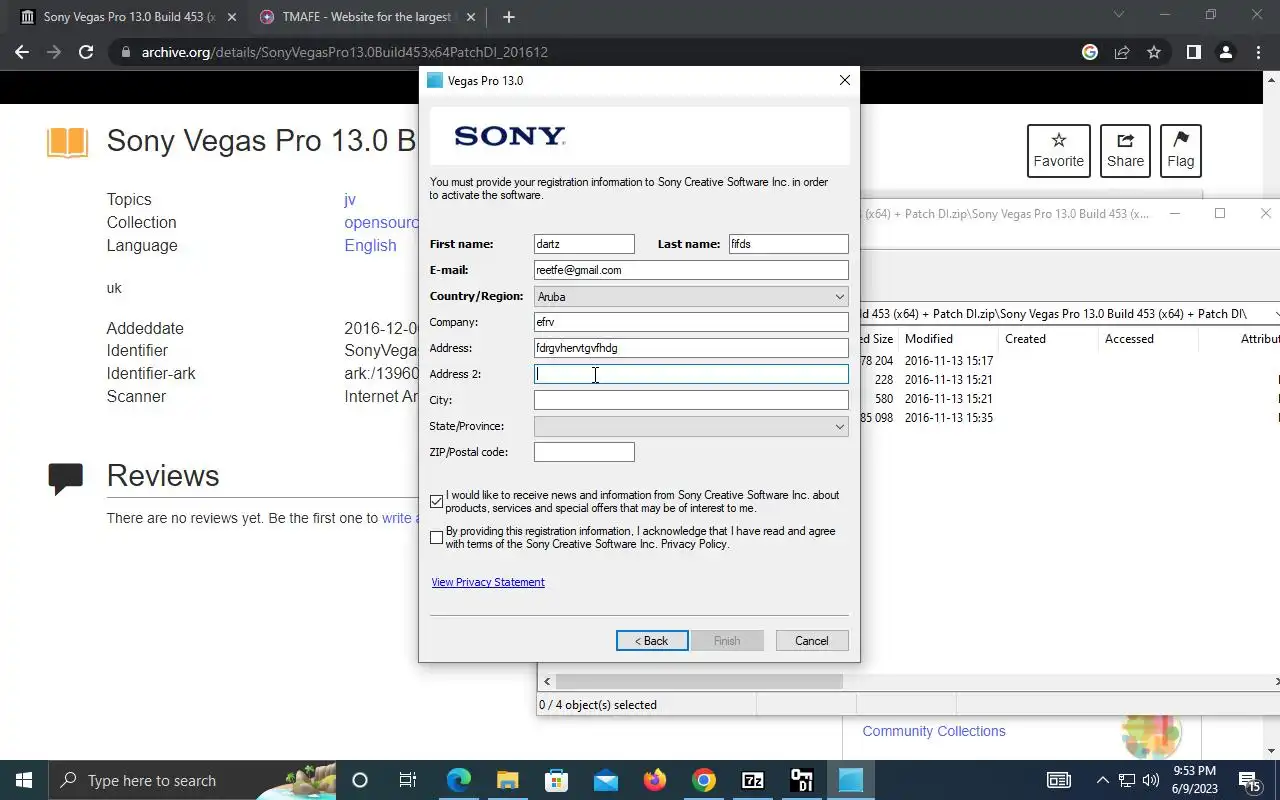Open Cortana circle icon on taskbar
This screenshot has height=800, width=1280.
pos(360,780)
